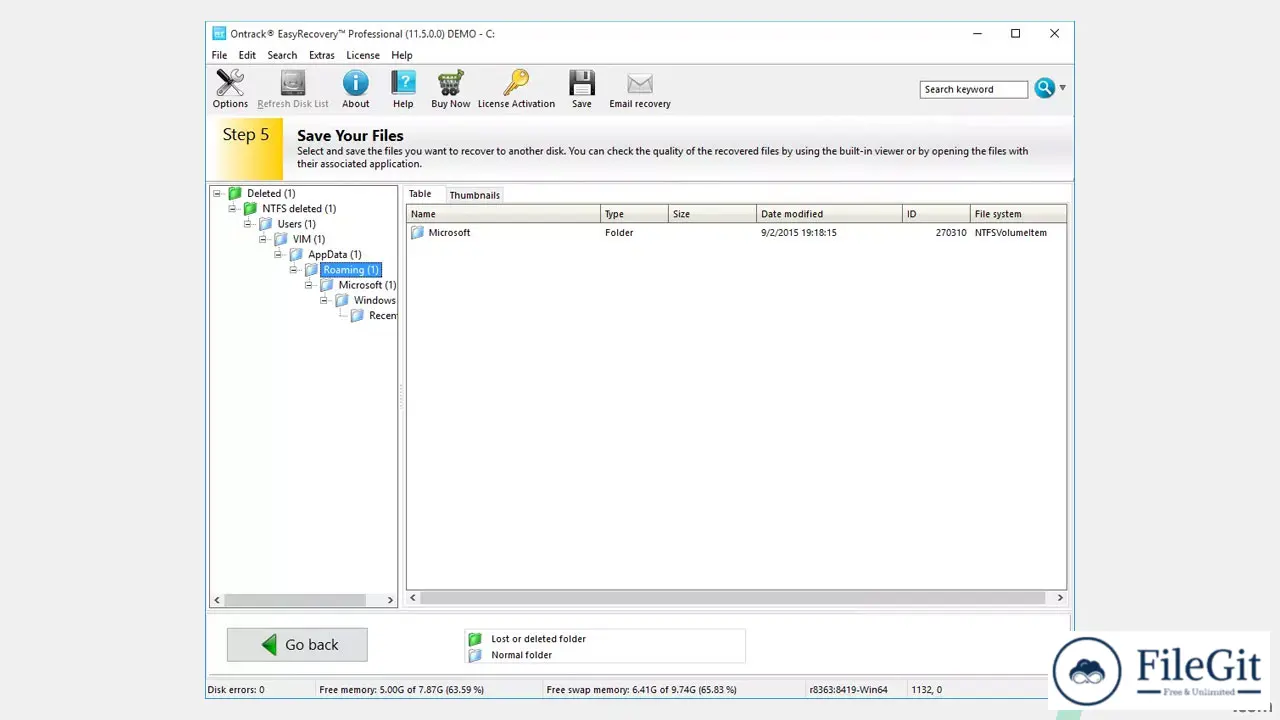Collapse the Deleted (1) tree node
Image resolution: width=1280 pixels, height=720 pixels.
pyautogui.click(x=218, y=193)
